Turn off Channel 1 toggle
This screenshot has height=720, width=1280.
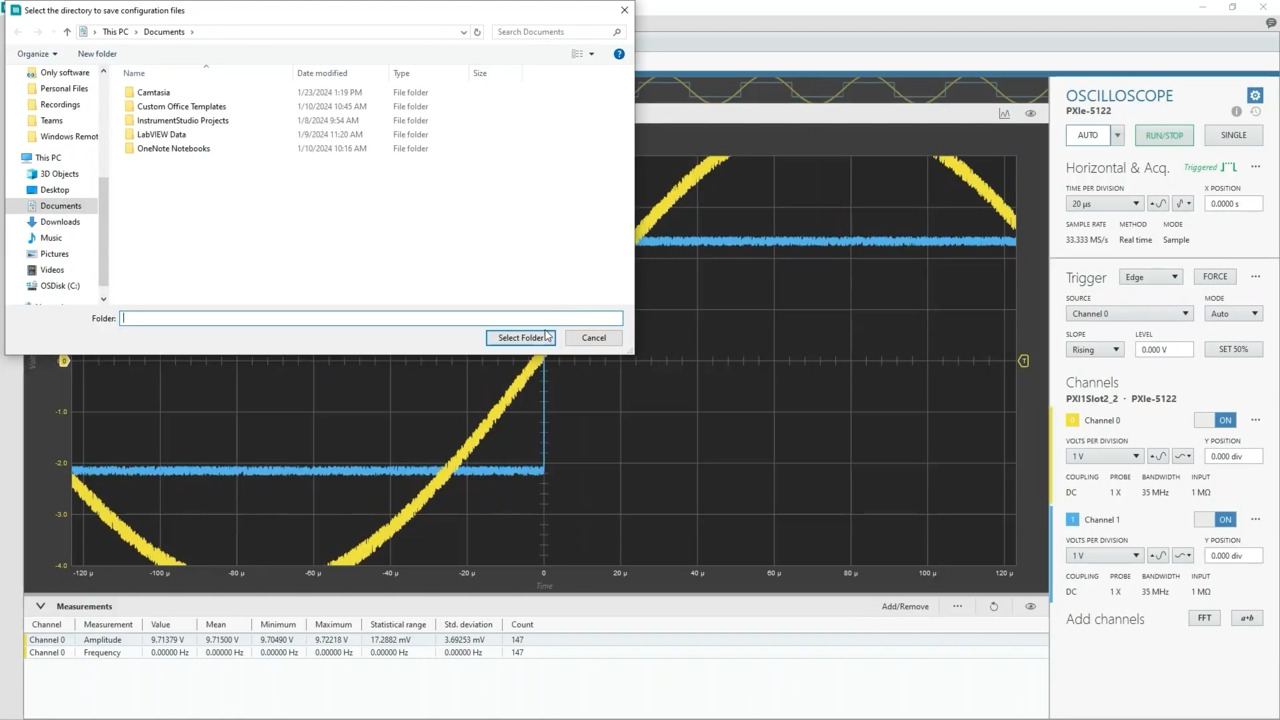(1216, 519)
